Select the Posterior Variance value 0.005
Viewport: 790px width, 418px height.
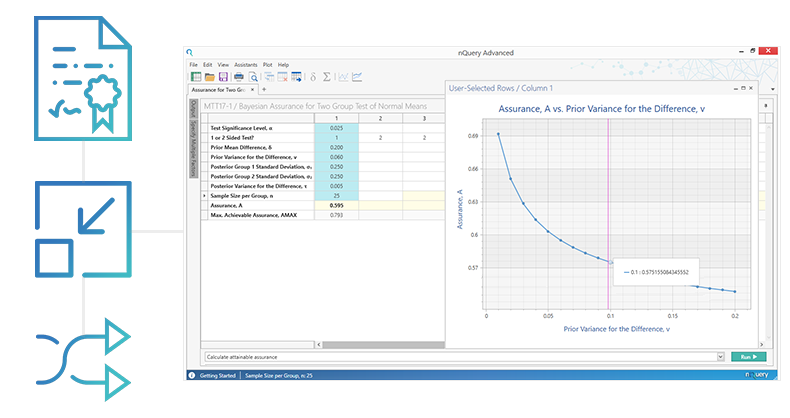pos(337,186)
